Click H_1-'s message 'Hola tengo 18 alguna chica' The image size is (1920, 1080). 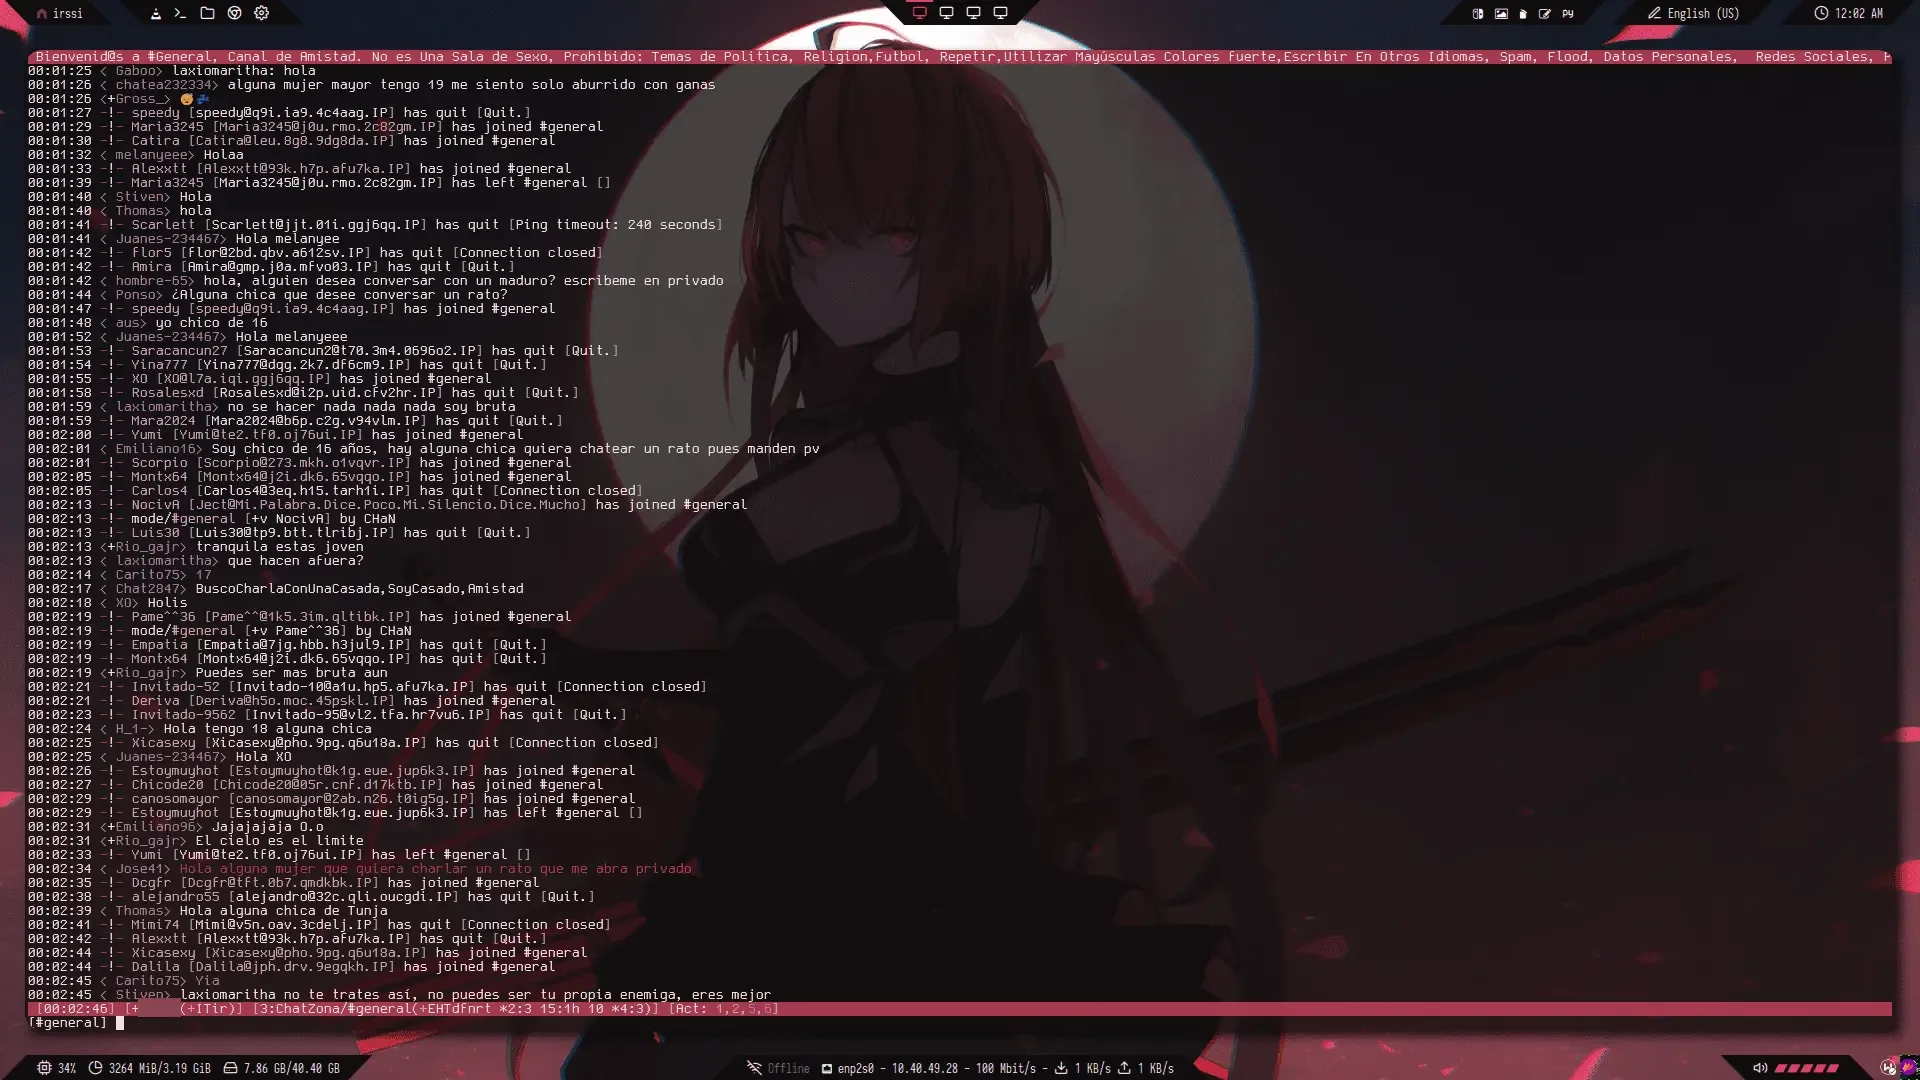[x=199, y=729]
